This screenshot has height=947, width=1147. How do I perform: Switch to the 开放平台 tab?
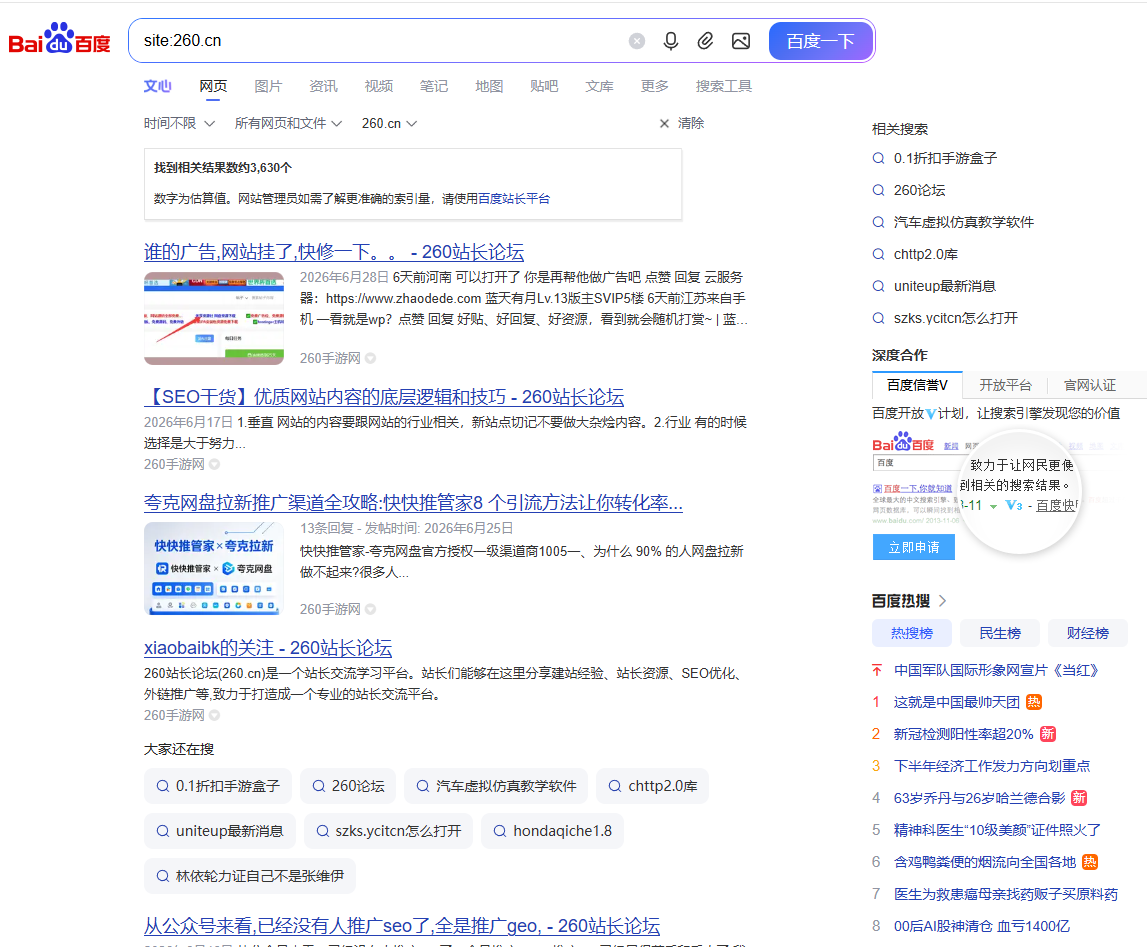[x=1005, y=385]
